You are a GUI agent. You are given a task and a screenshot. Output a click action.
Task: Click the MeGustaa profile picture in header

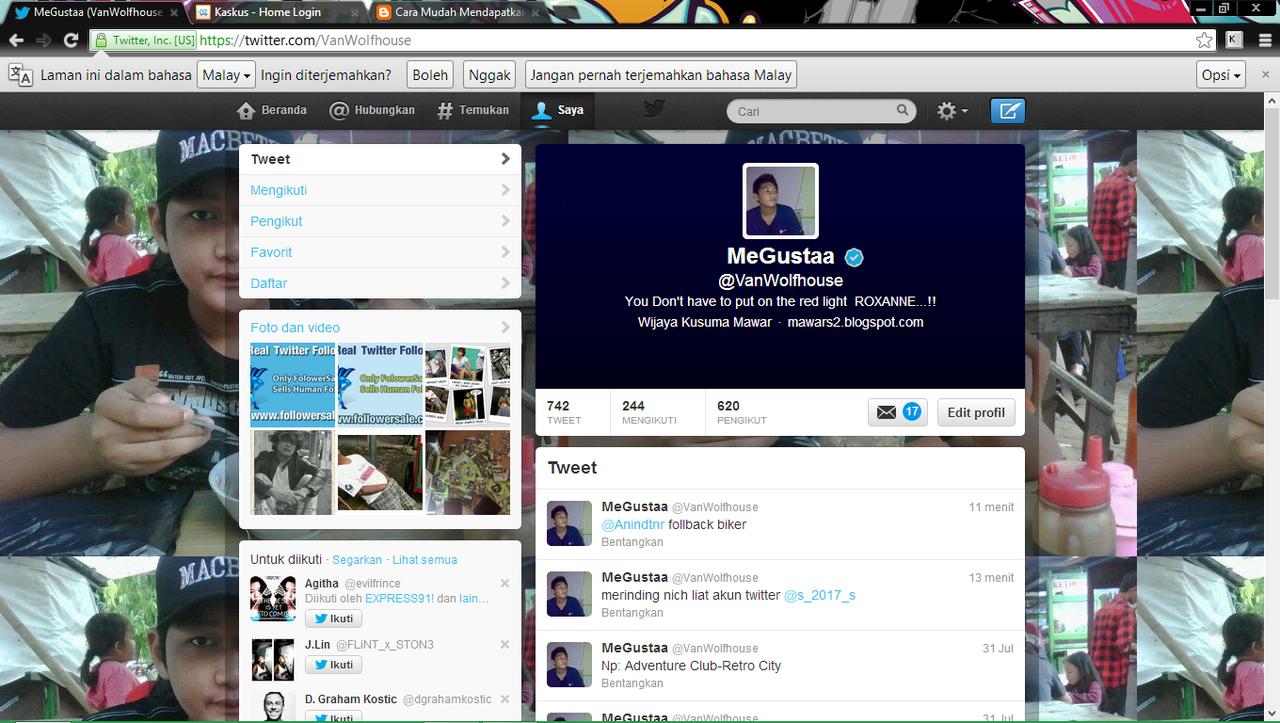pos(780,201)
